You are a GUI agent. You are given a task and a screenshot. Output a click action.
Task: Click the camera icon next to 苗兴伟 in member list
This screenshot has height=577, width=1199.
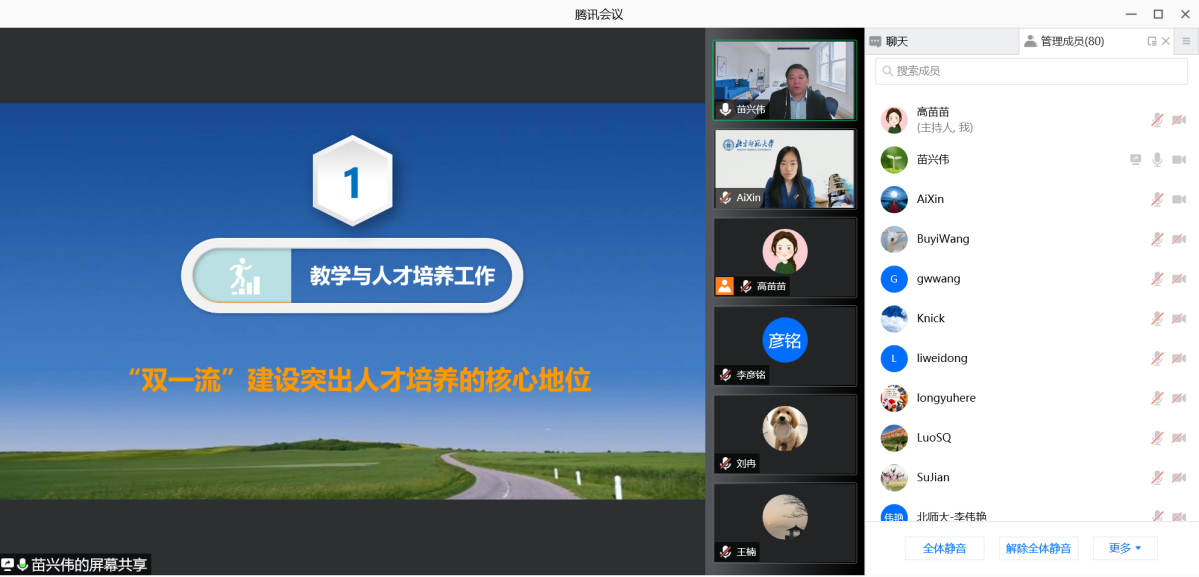pos(1181,159)
